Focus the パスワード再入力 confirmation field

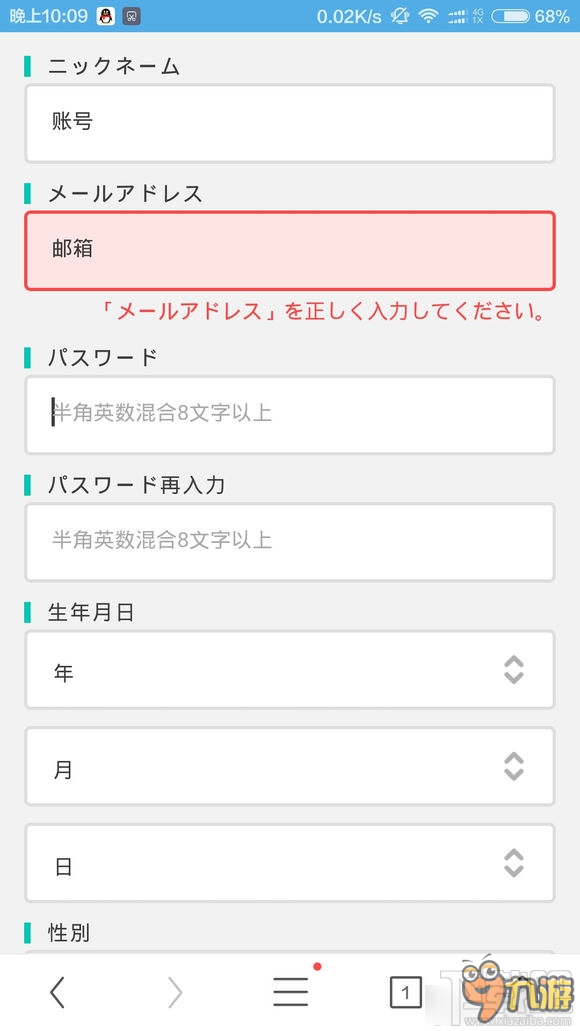[x=290, y=542]
